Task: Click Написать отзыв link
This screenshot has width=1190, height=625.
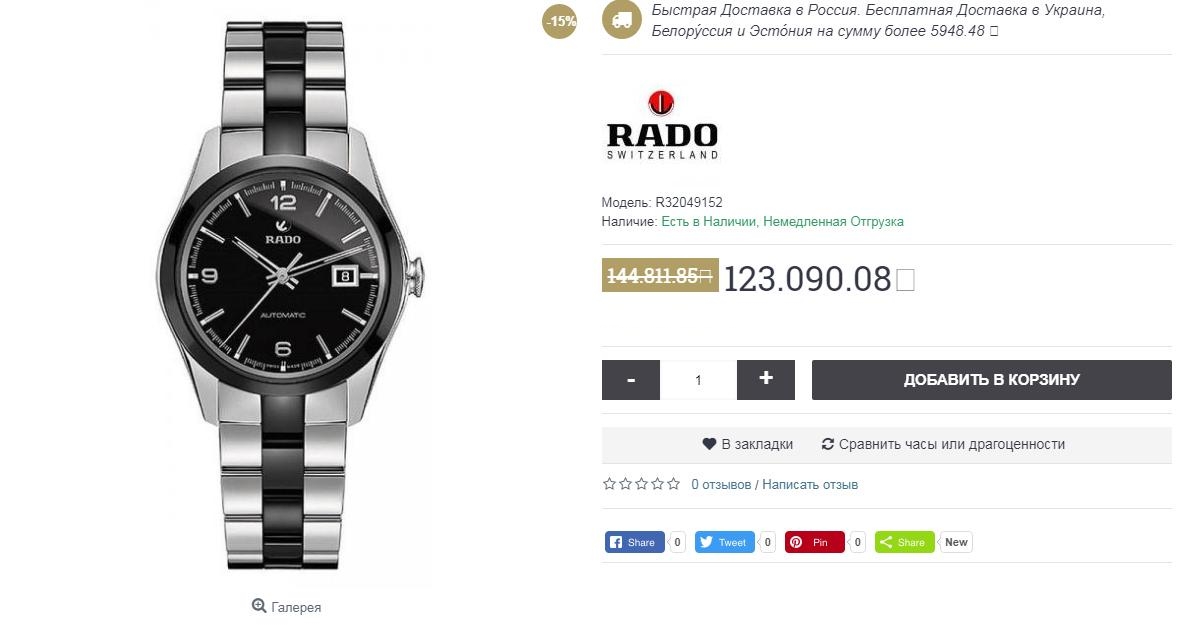Action: [810, 484]
